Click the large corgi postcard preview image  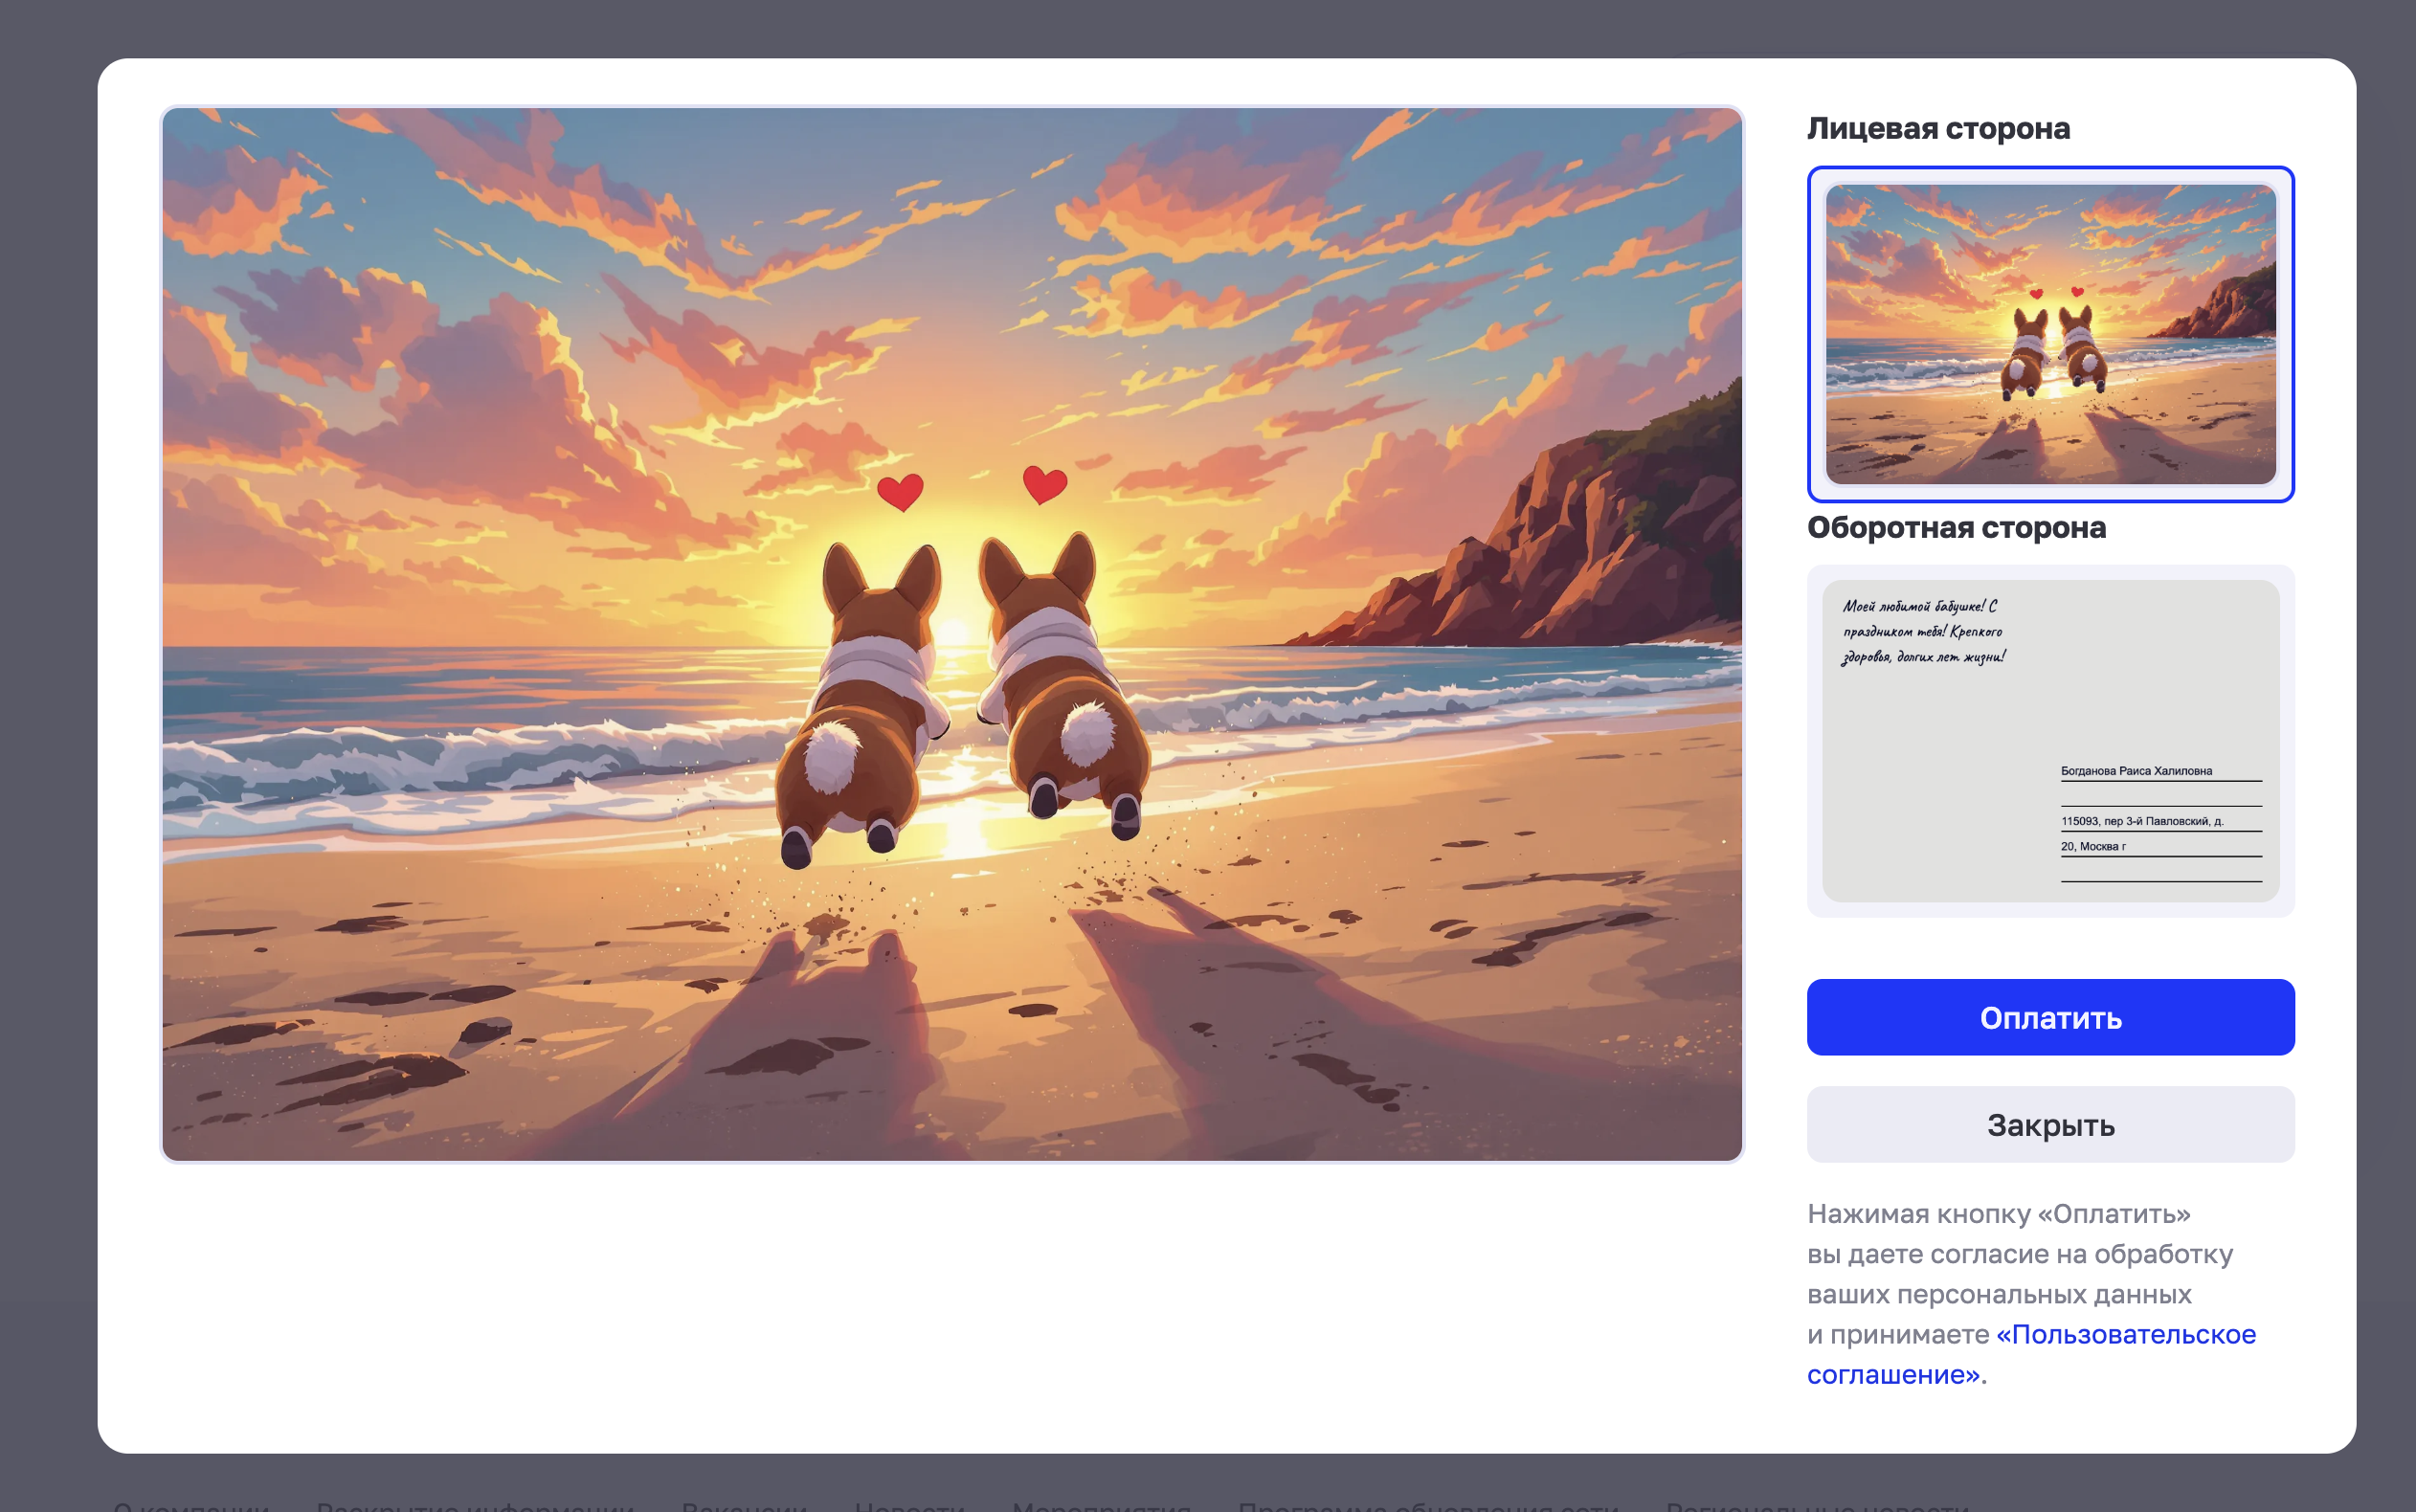click(x=952, y=634)
